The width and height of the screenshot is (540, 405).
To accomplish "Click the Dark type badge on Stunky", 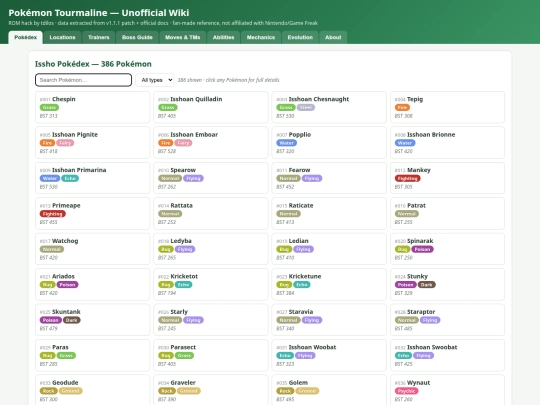I will coord(427,285).
